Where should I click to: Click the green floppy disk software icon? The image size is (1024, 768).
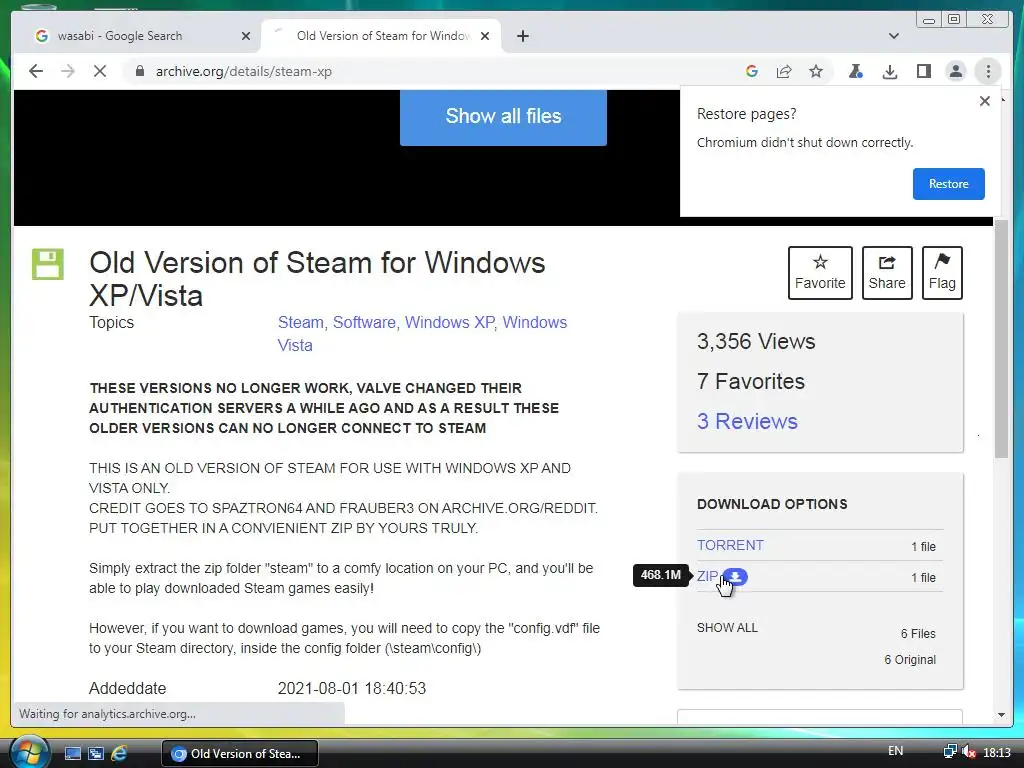tap(48, 264)
